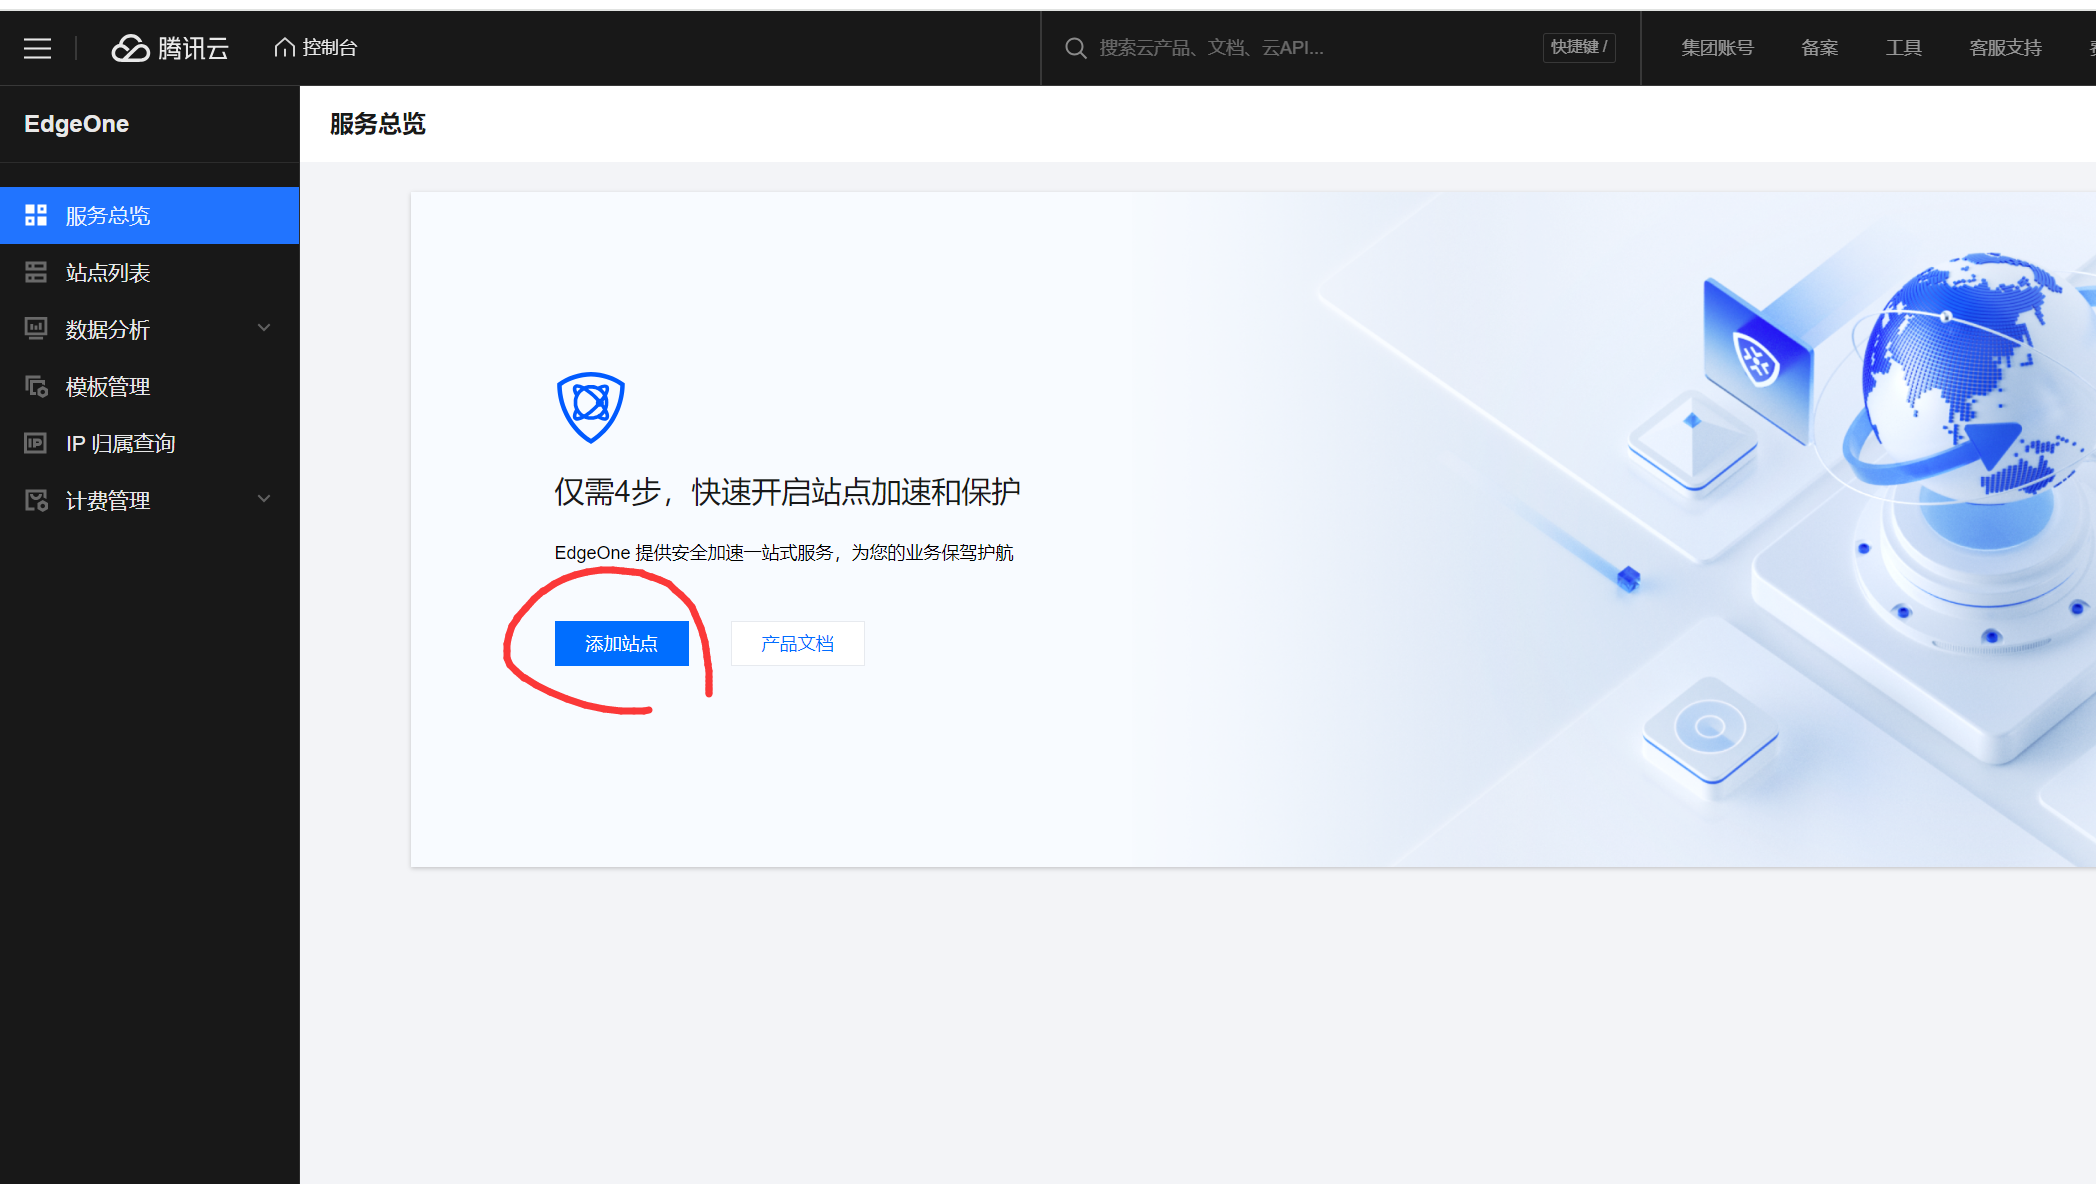Open 站点列表 from sidebar
Screen dimensions: 2096x1184
click(108, 272)
